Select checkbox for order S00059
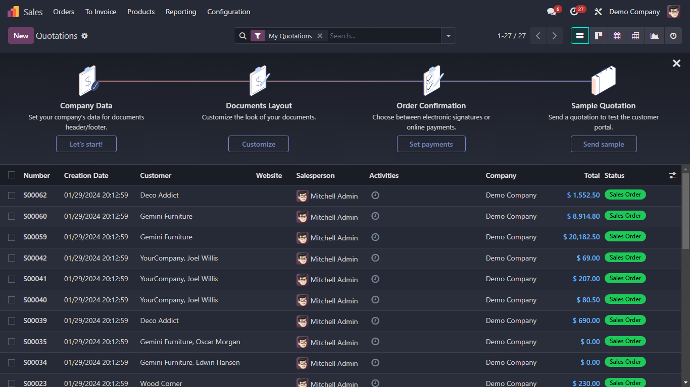The width and height of the screenshot is (690, 387). (11, 237)
